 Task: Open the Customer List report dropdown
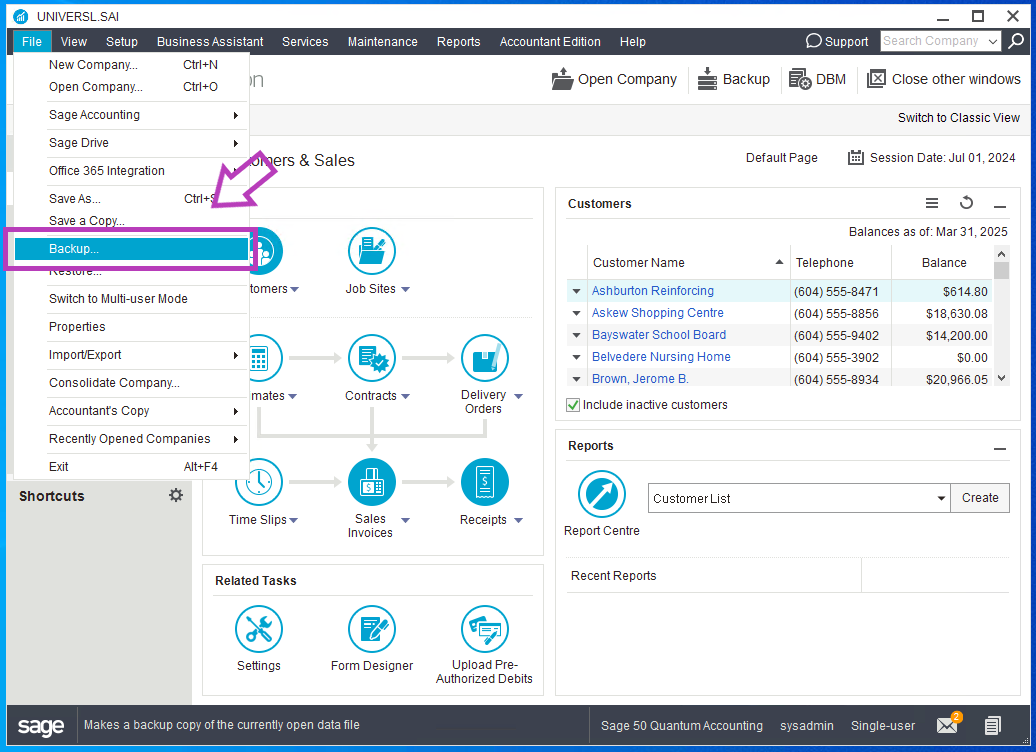coord(941,498)
